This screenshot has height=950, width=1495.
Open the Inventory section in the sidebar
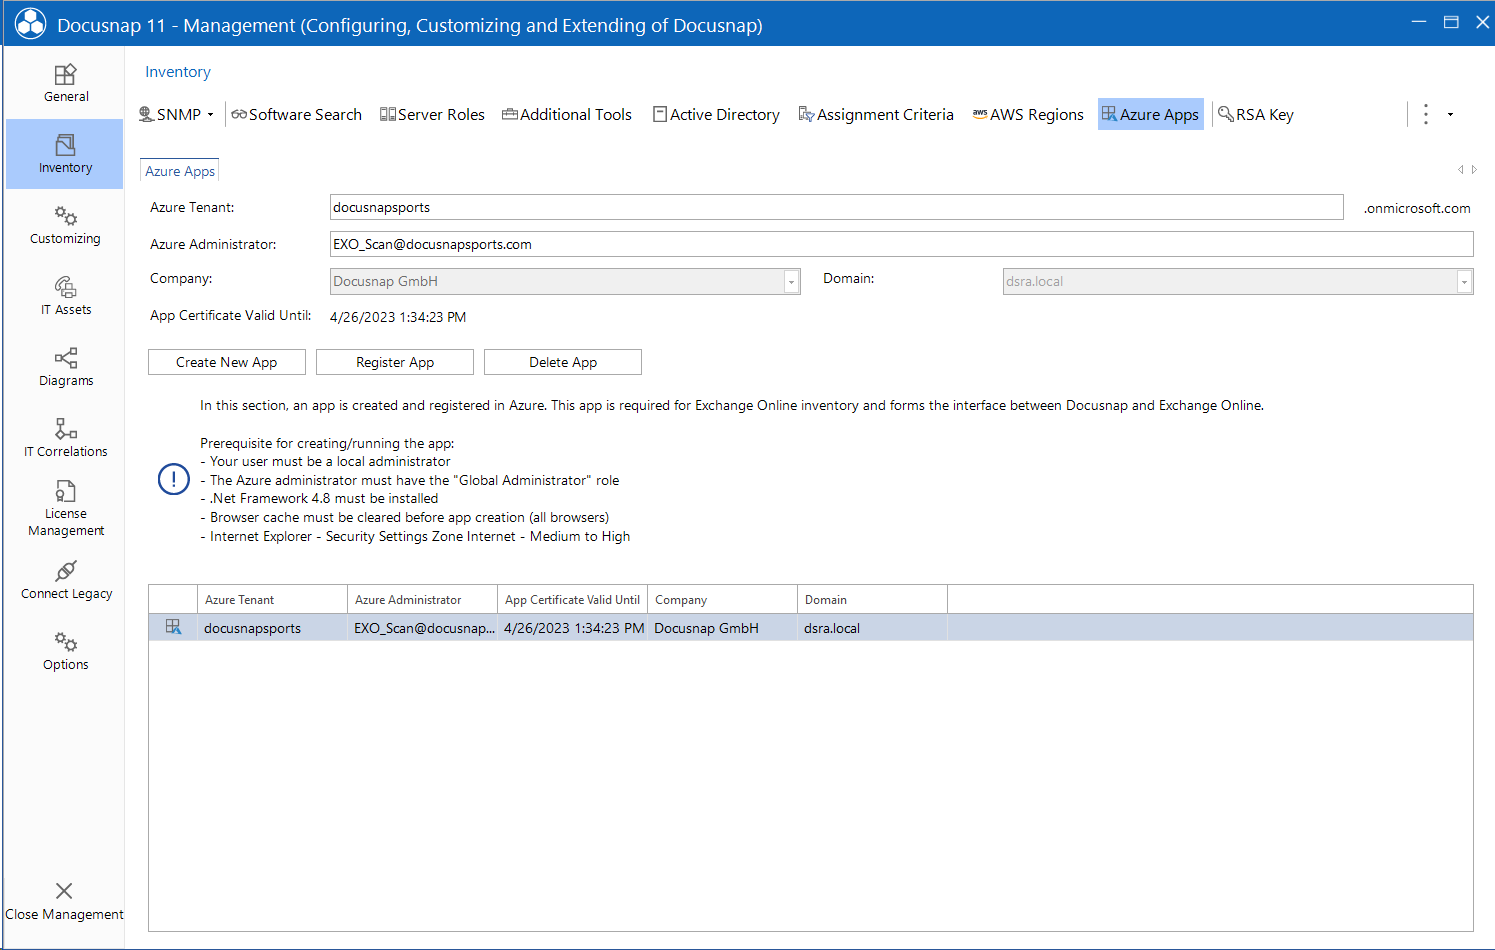point(65,153)
